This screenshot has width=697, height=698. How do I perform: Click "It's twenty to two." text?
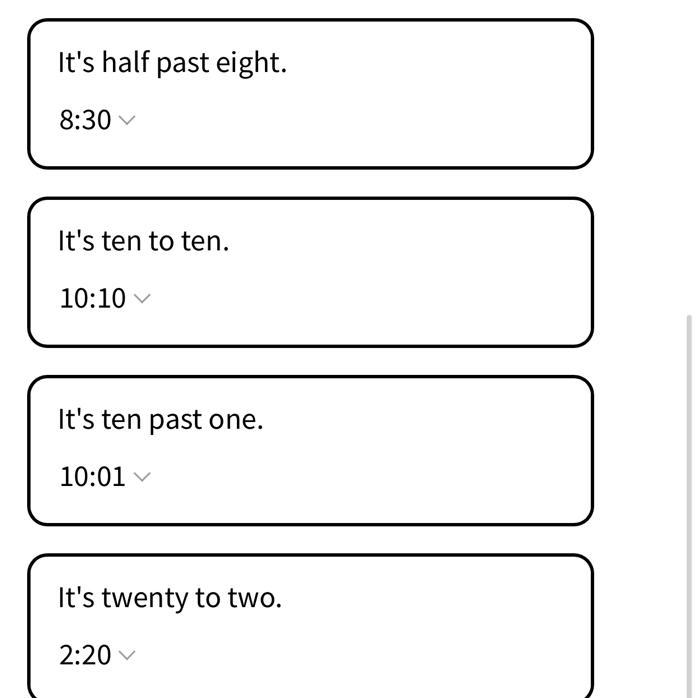coord(170,598)
